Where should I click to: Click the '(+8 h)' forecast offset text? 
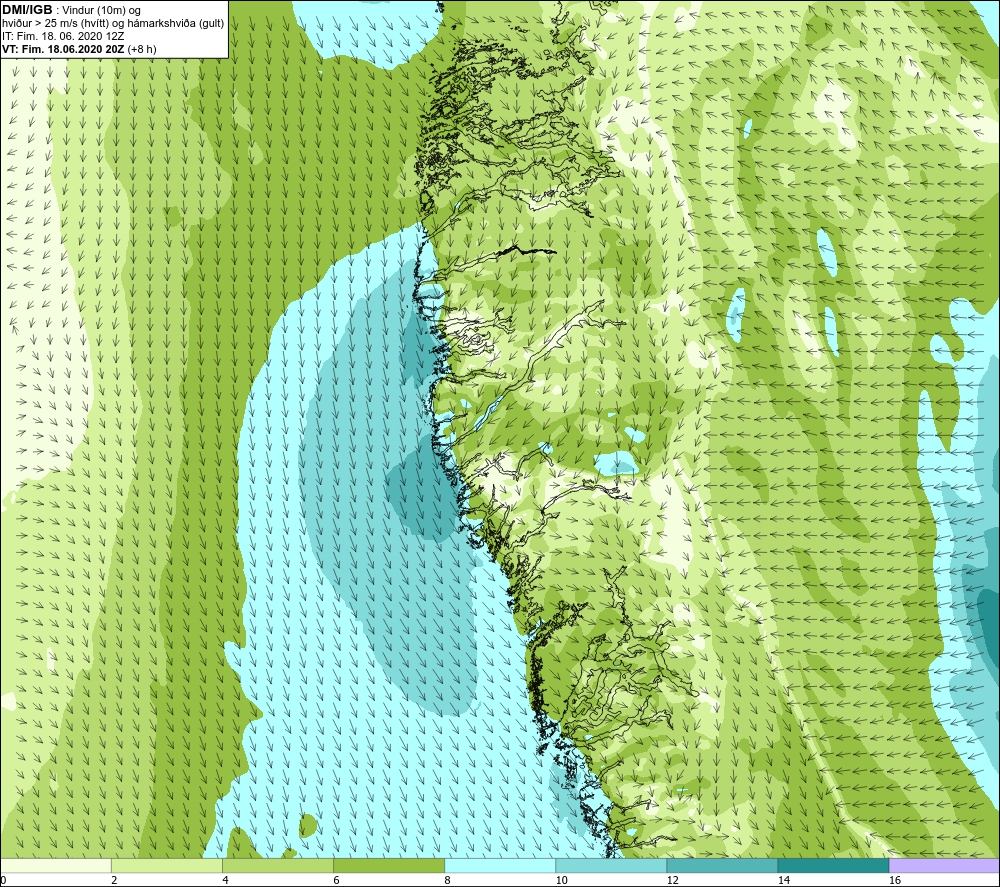[142, 49]
